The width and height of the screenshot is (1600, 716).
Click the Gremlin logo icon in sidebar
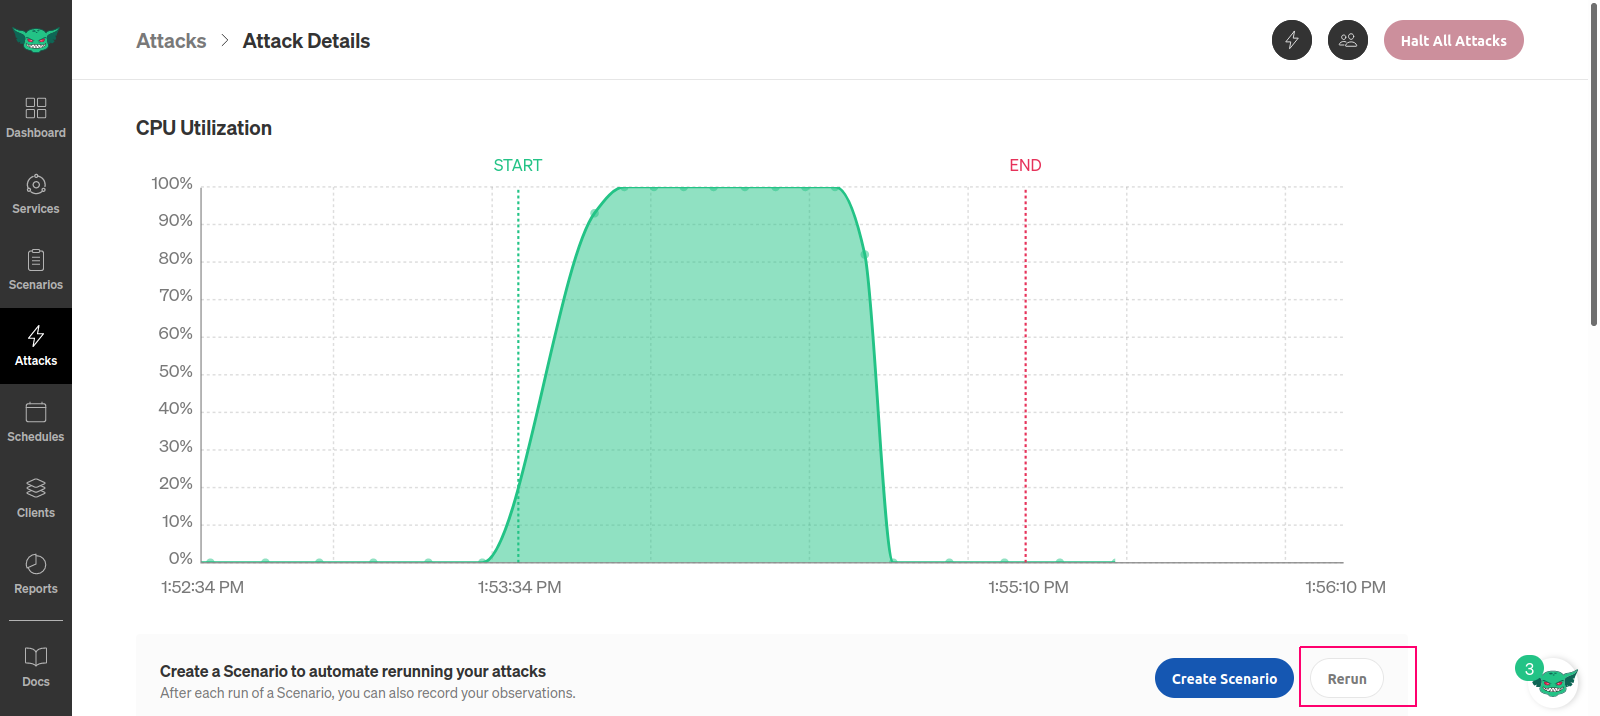pyautogui.click(x=36, y=39)
